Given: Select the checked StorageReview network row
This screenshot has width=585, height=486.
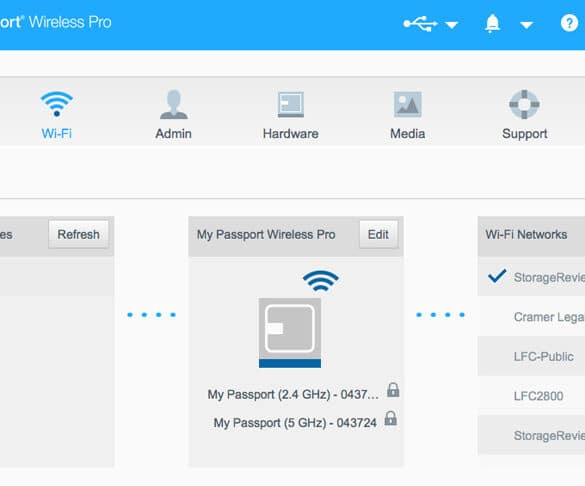Looking at the screenshot, I should [x=531, y=277].
